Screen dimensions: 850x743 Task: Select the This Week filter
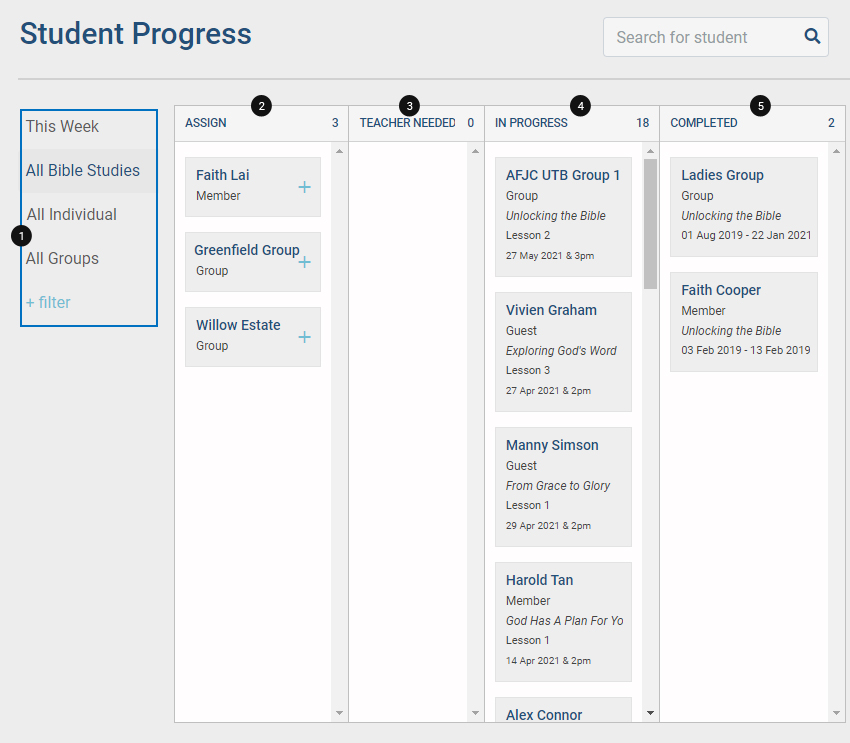click(89, 127)
